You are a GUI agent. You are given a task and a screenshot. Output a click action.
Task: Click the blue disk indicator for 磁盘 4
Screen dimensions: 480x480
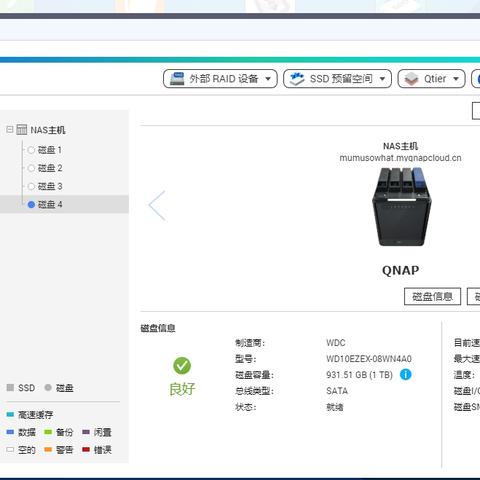31,204
